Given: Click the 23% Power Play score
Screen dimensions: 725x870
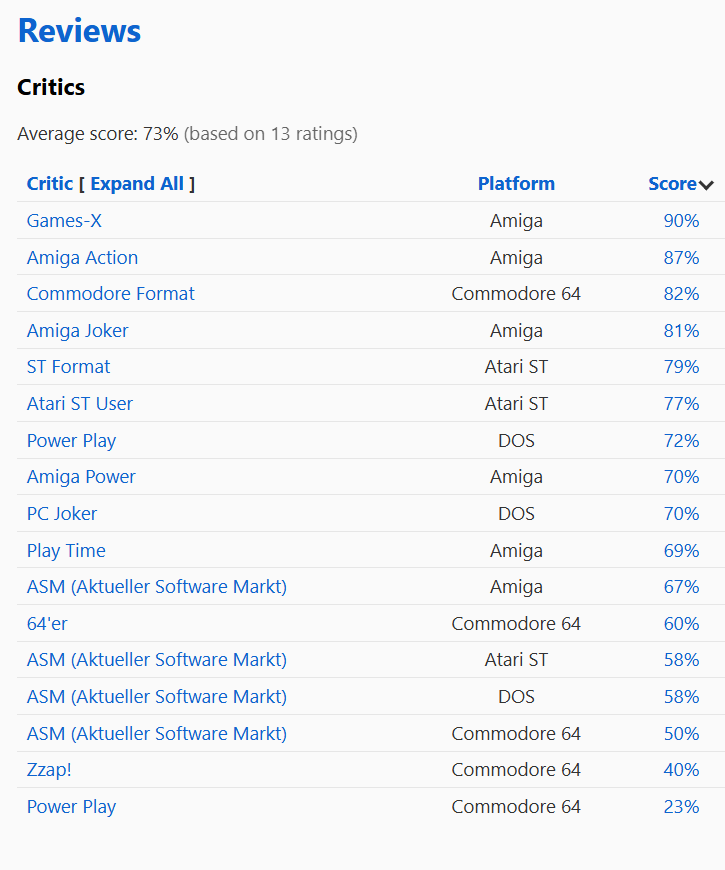Looking at the screenshot, I should [x=681, y=807].
